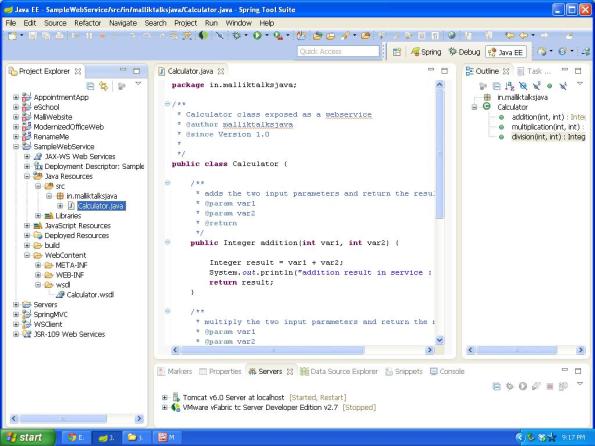Click the Forward navigation arrow in toolbar
The image size is (595, 446).
(544, 36)
